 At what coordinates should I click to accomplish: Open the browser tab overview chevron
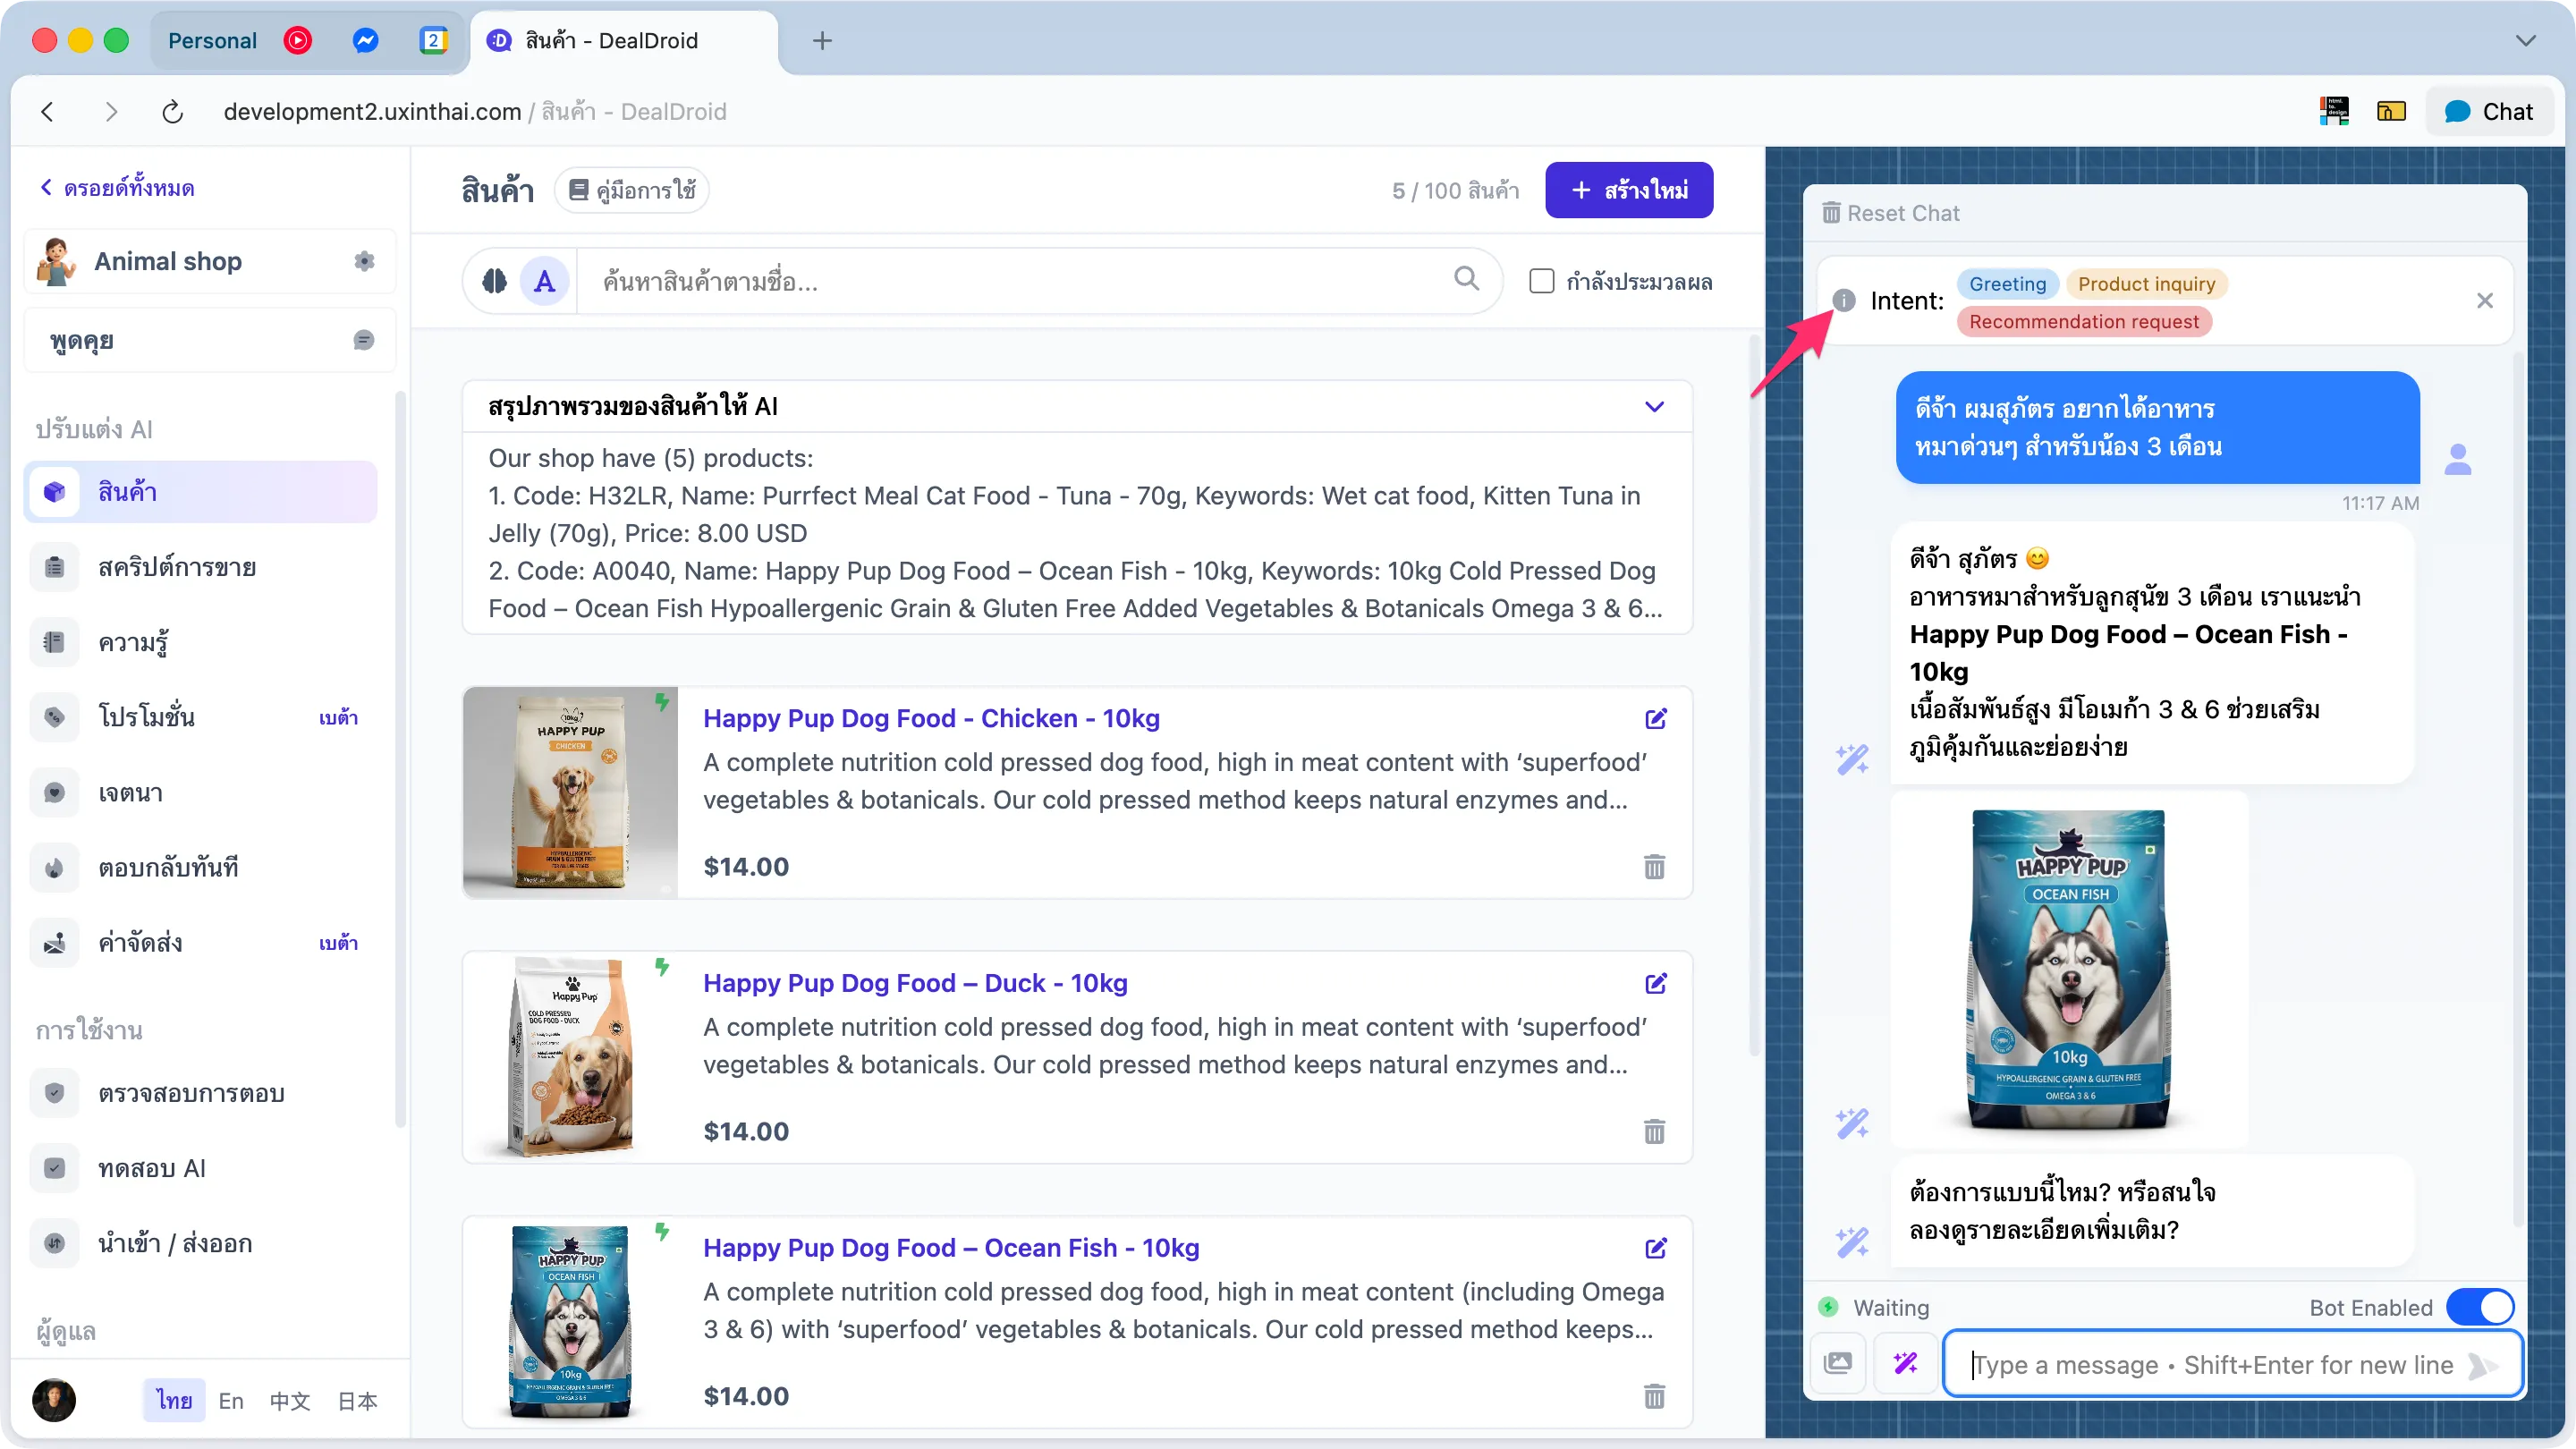pos(2527,41)
